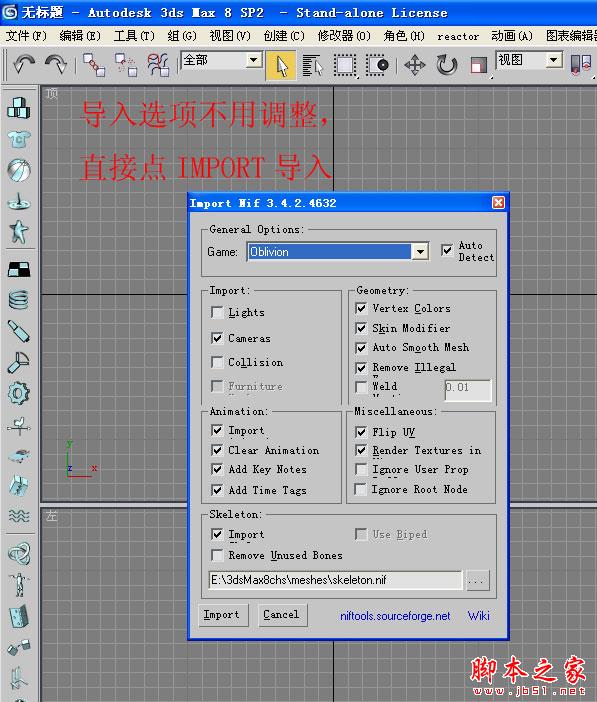Click the Undo arrow in toolbar
Screen dimensions: 597x702
pos(24,64)
